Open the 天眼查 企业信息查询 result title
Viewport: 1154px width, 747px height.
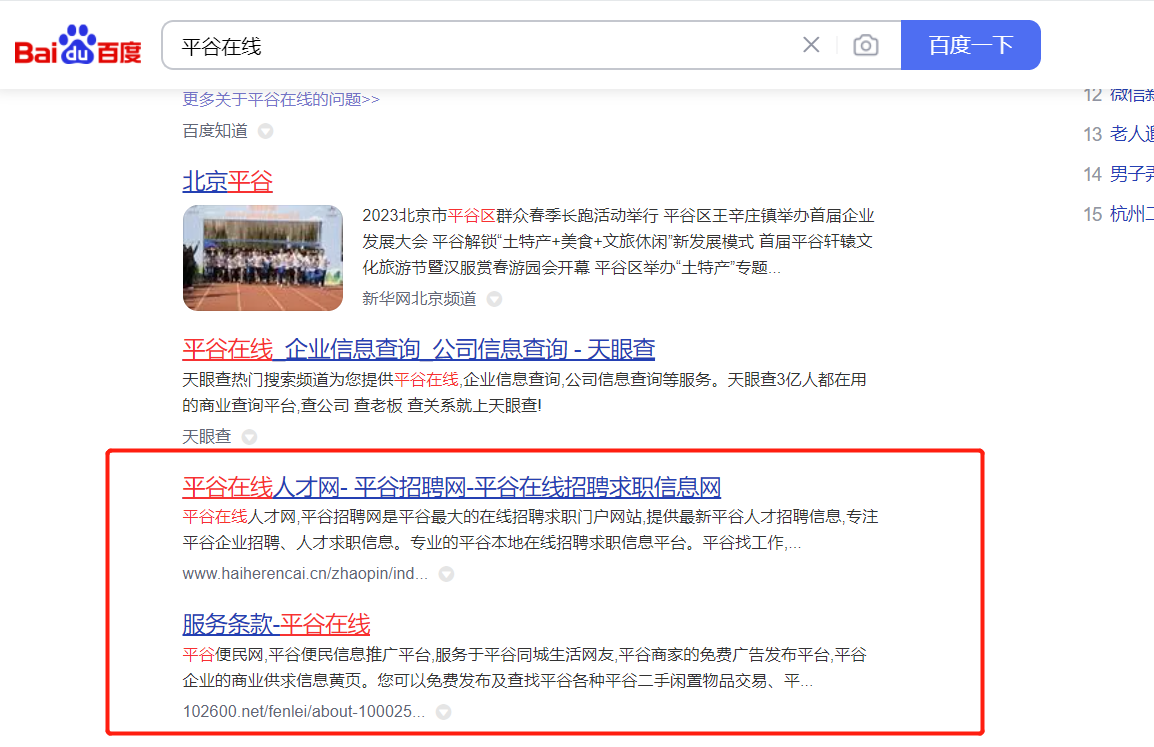click(419, 349)
